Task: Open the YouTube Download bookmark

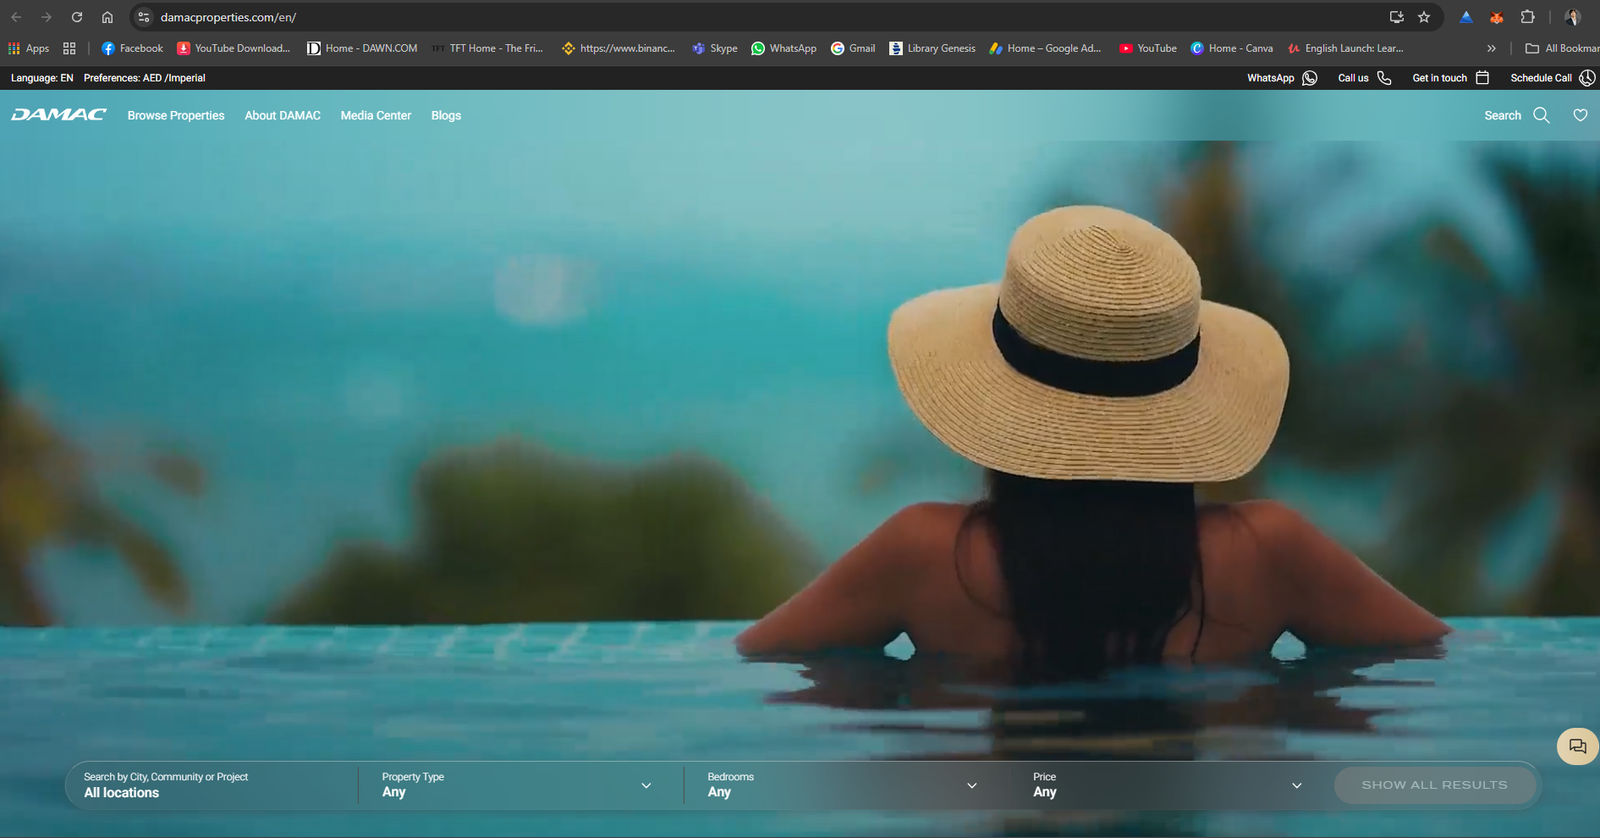Action: (234, 48)
